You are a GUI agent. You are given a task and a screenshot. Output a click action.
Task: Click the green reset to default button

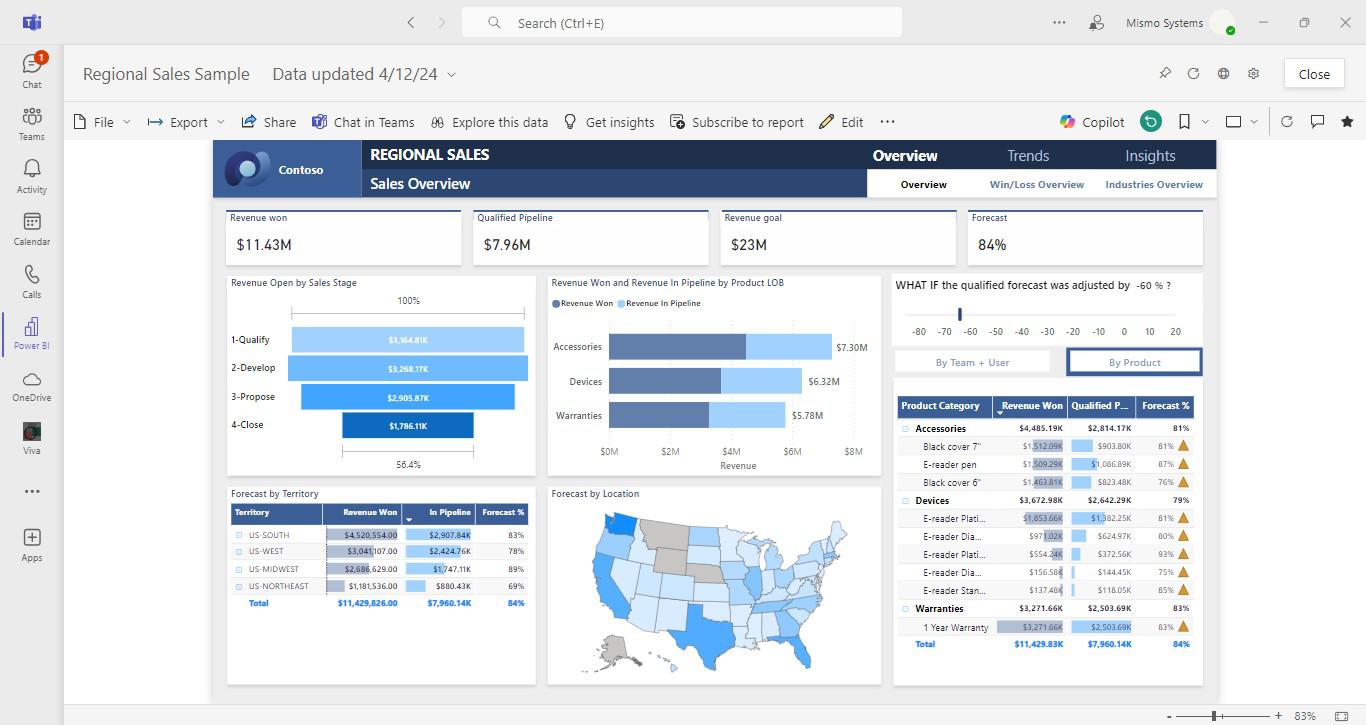[x=1151, y=122]
